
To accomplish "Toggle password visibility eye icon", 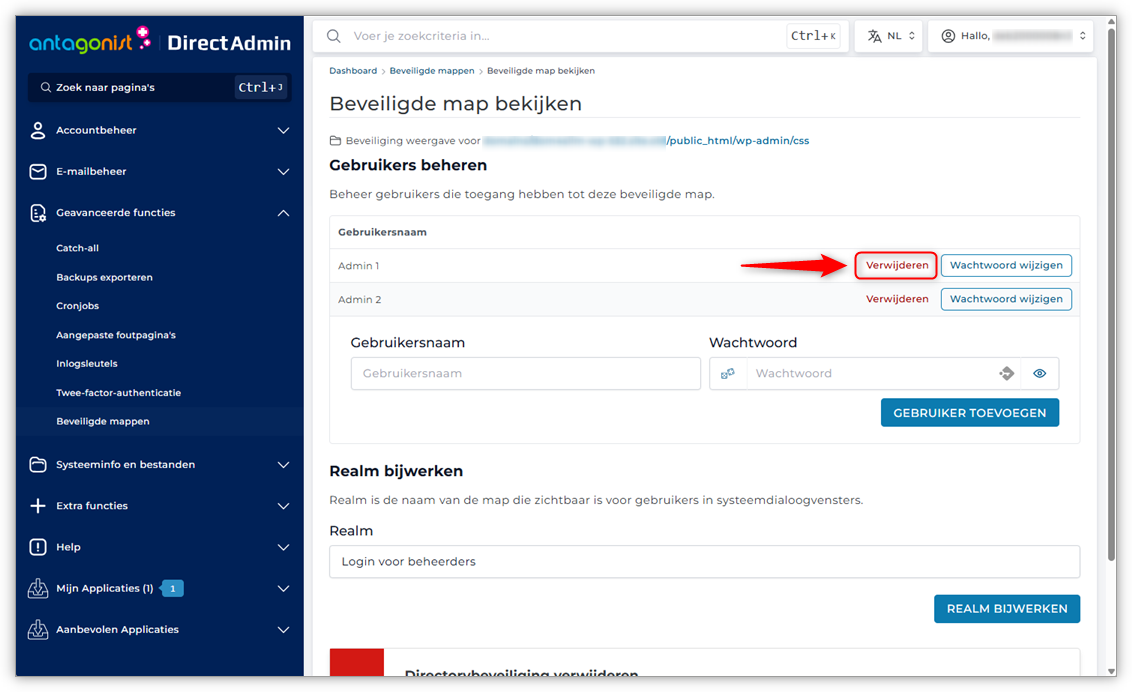I will [1040, 373].
